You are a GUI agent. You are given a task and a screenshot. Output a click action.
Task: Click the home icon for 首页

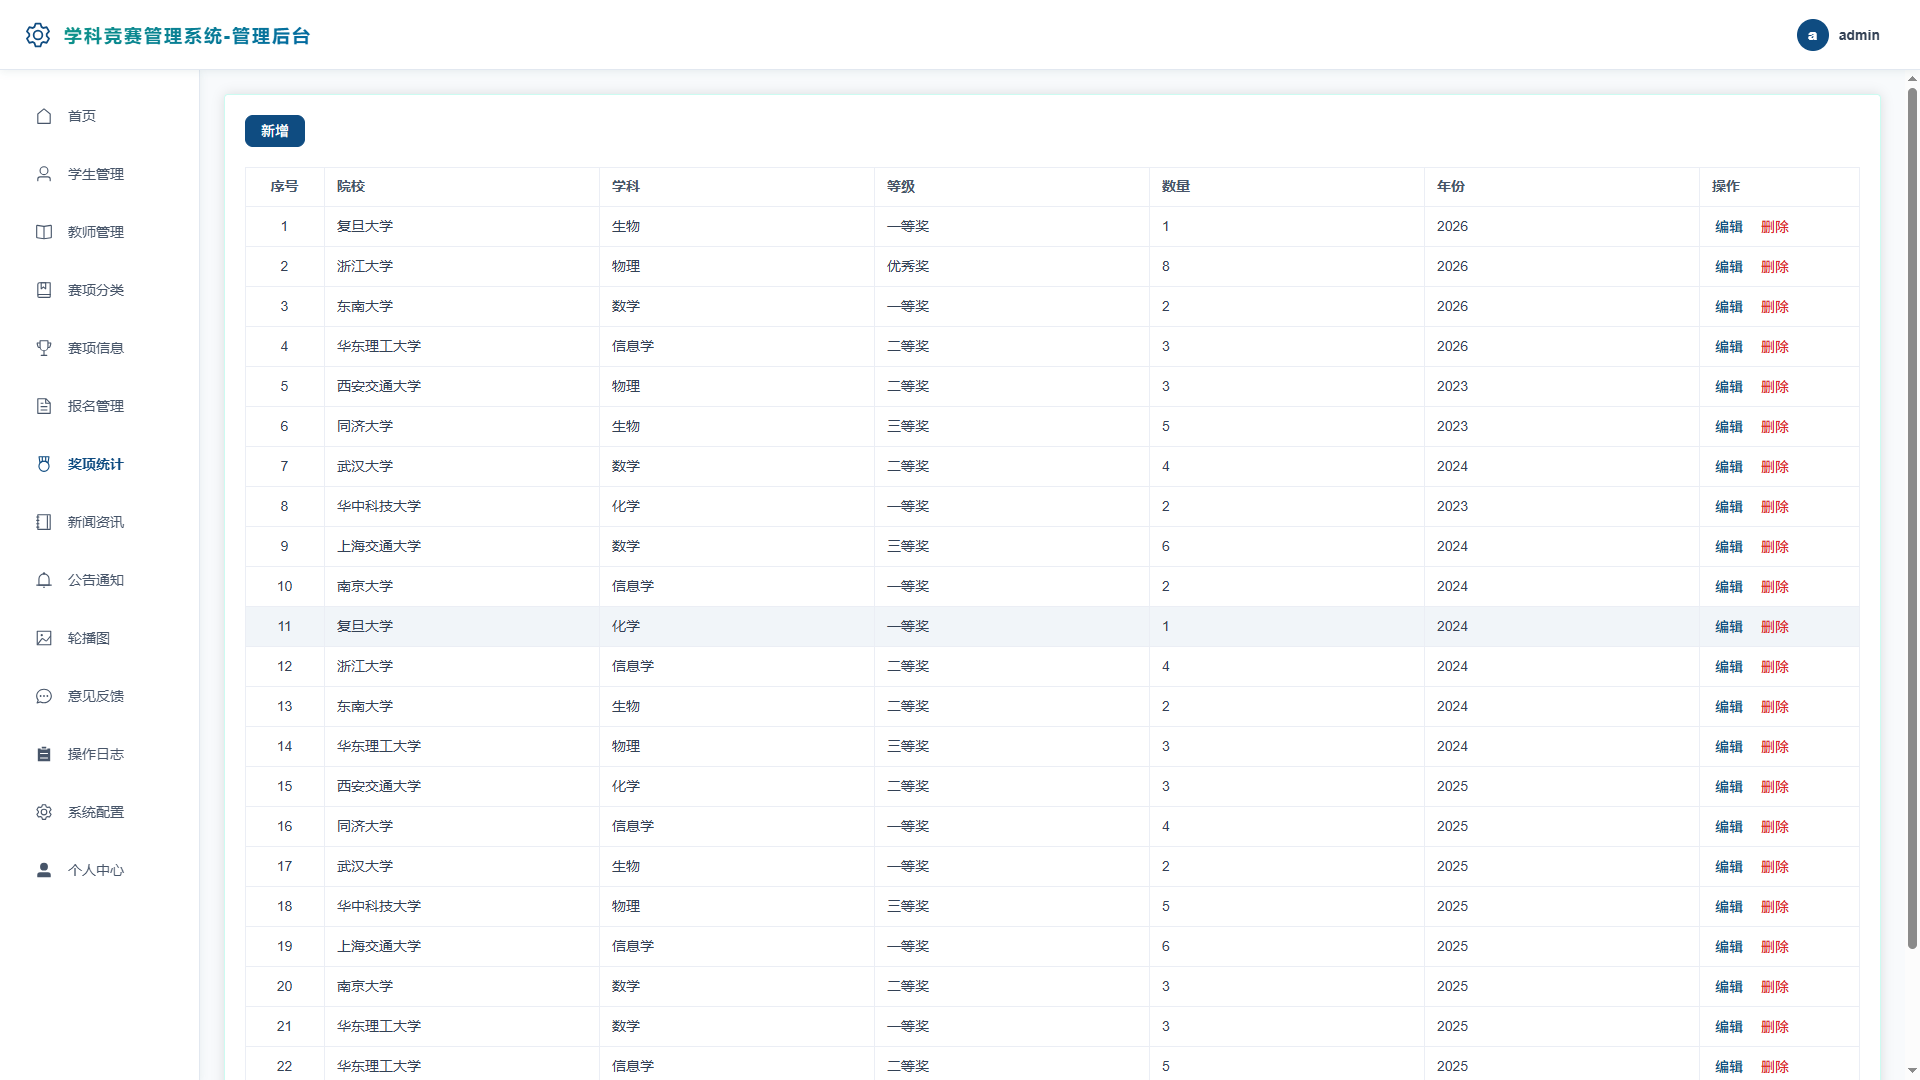point(44,116)
